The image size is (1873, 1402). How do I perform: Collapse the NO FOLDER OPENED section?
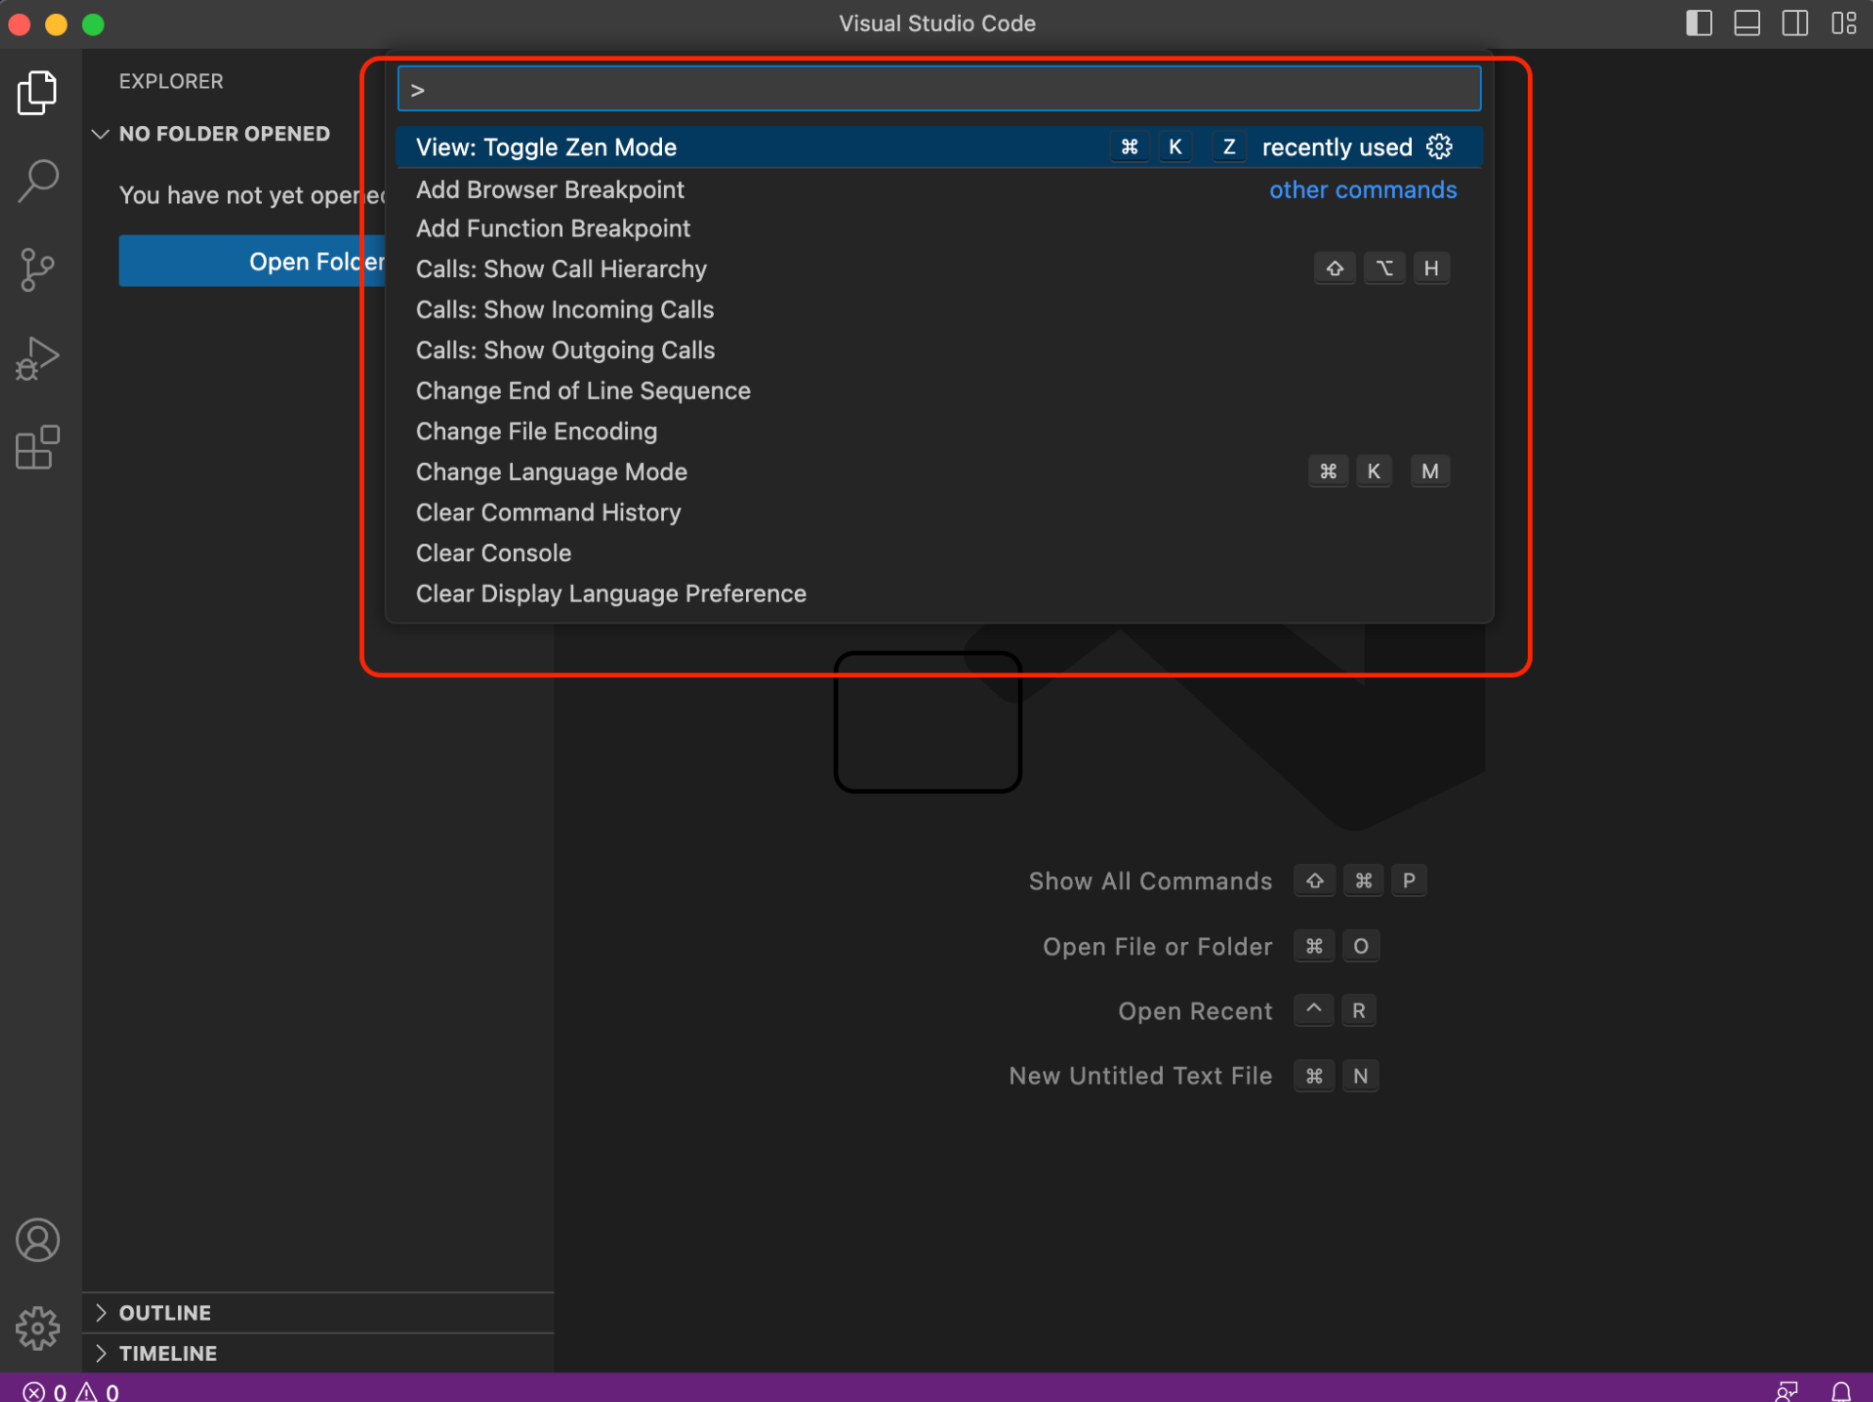210,134
